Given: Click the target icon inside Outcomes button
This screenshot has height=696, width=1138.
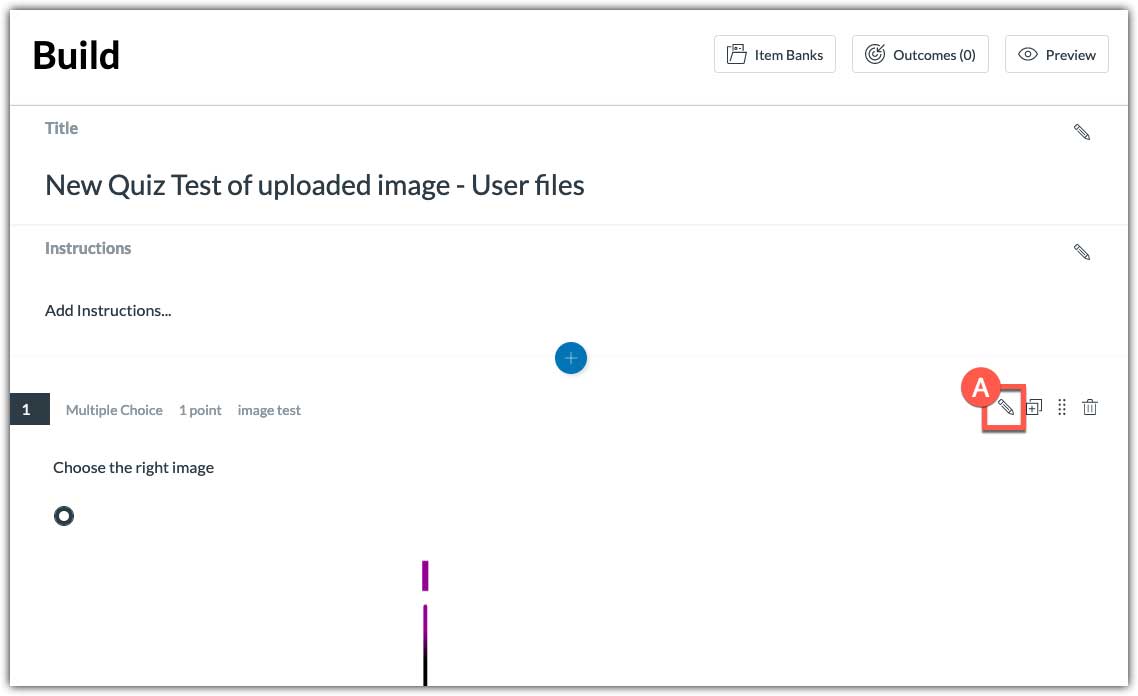Looking at the screenshot, I should tap(873, 54).
